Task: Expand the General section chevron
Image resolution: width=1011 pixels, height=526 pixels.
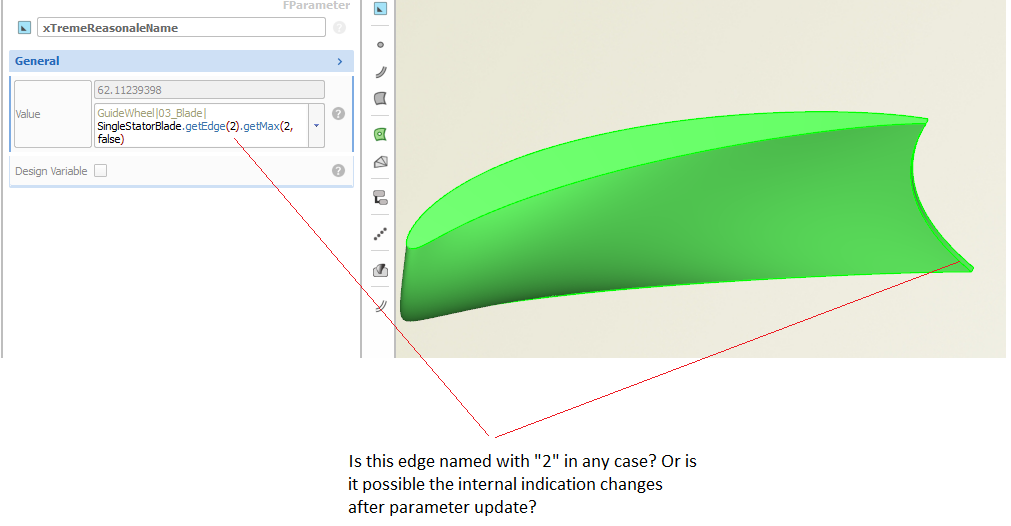Action: pyautogui.click(x=340, y=61)
